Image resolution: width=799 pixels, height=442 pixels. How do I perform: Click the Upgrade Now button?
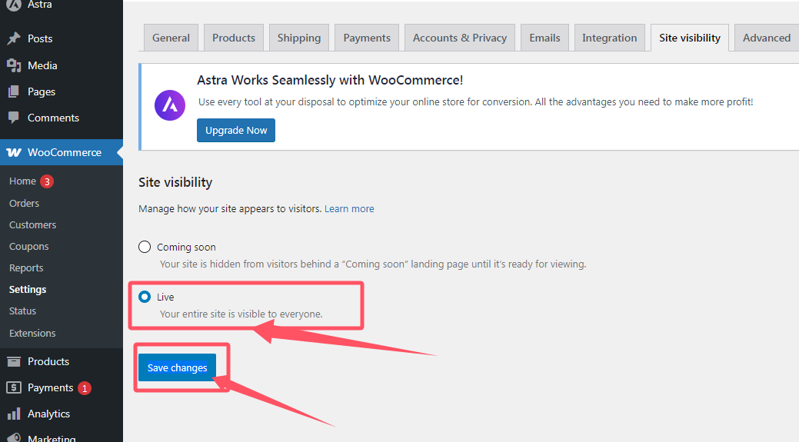[x=236, y=131]
